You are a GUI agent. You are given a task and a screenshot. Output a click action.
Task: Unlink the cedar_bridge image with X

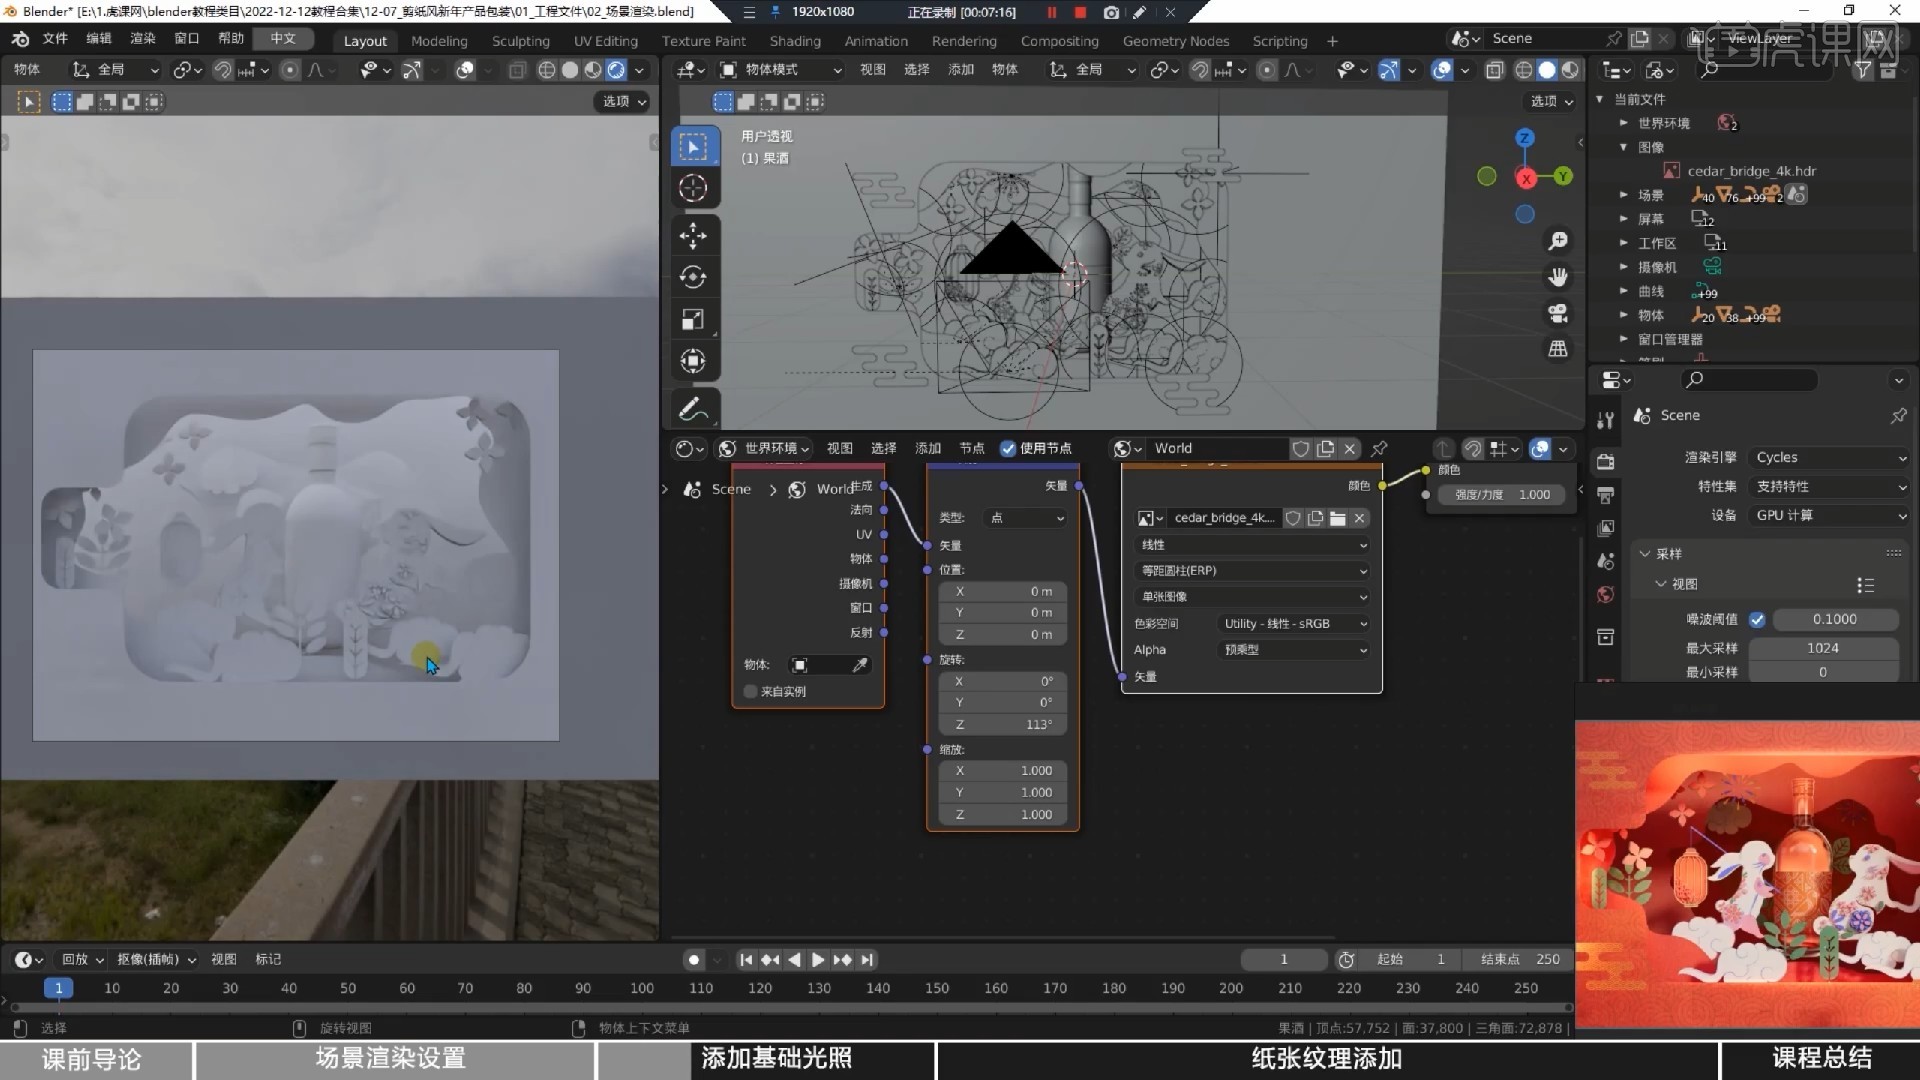point(1360,518)
